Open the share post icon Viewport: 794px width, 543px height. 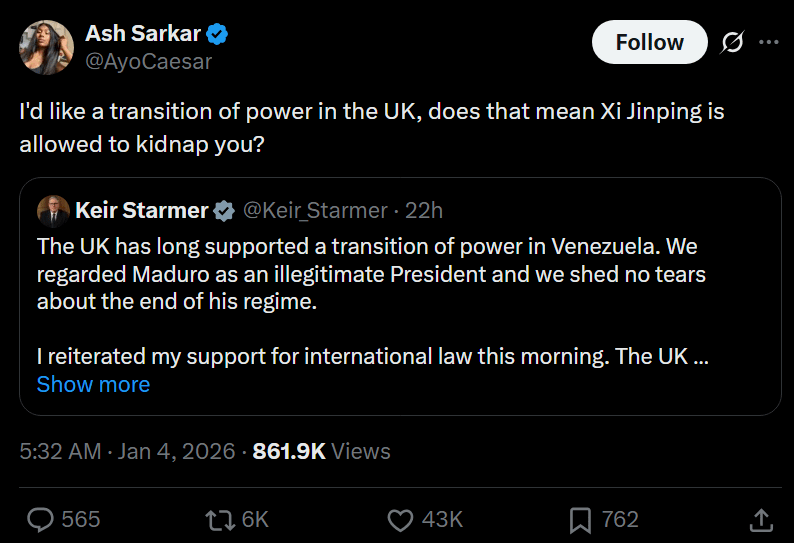[x=760, y=519]
